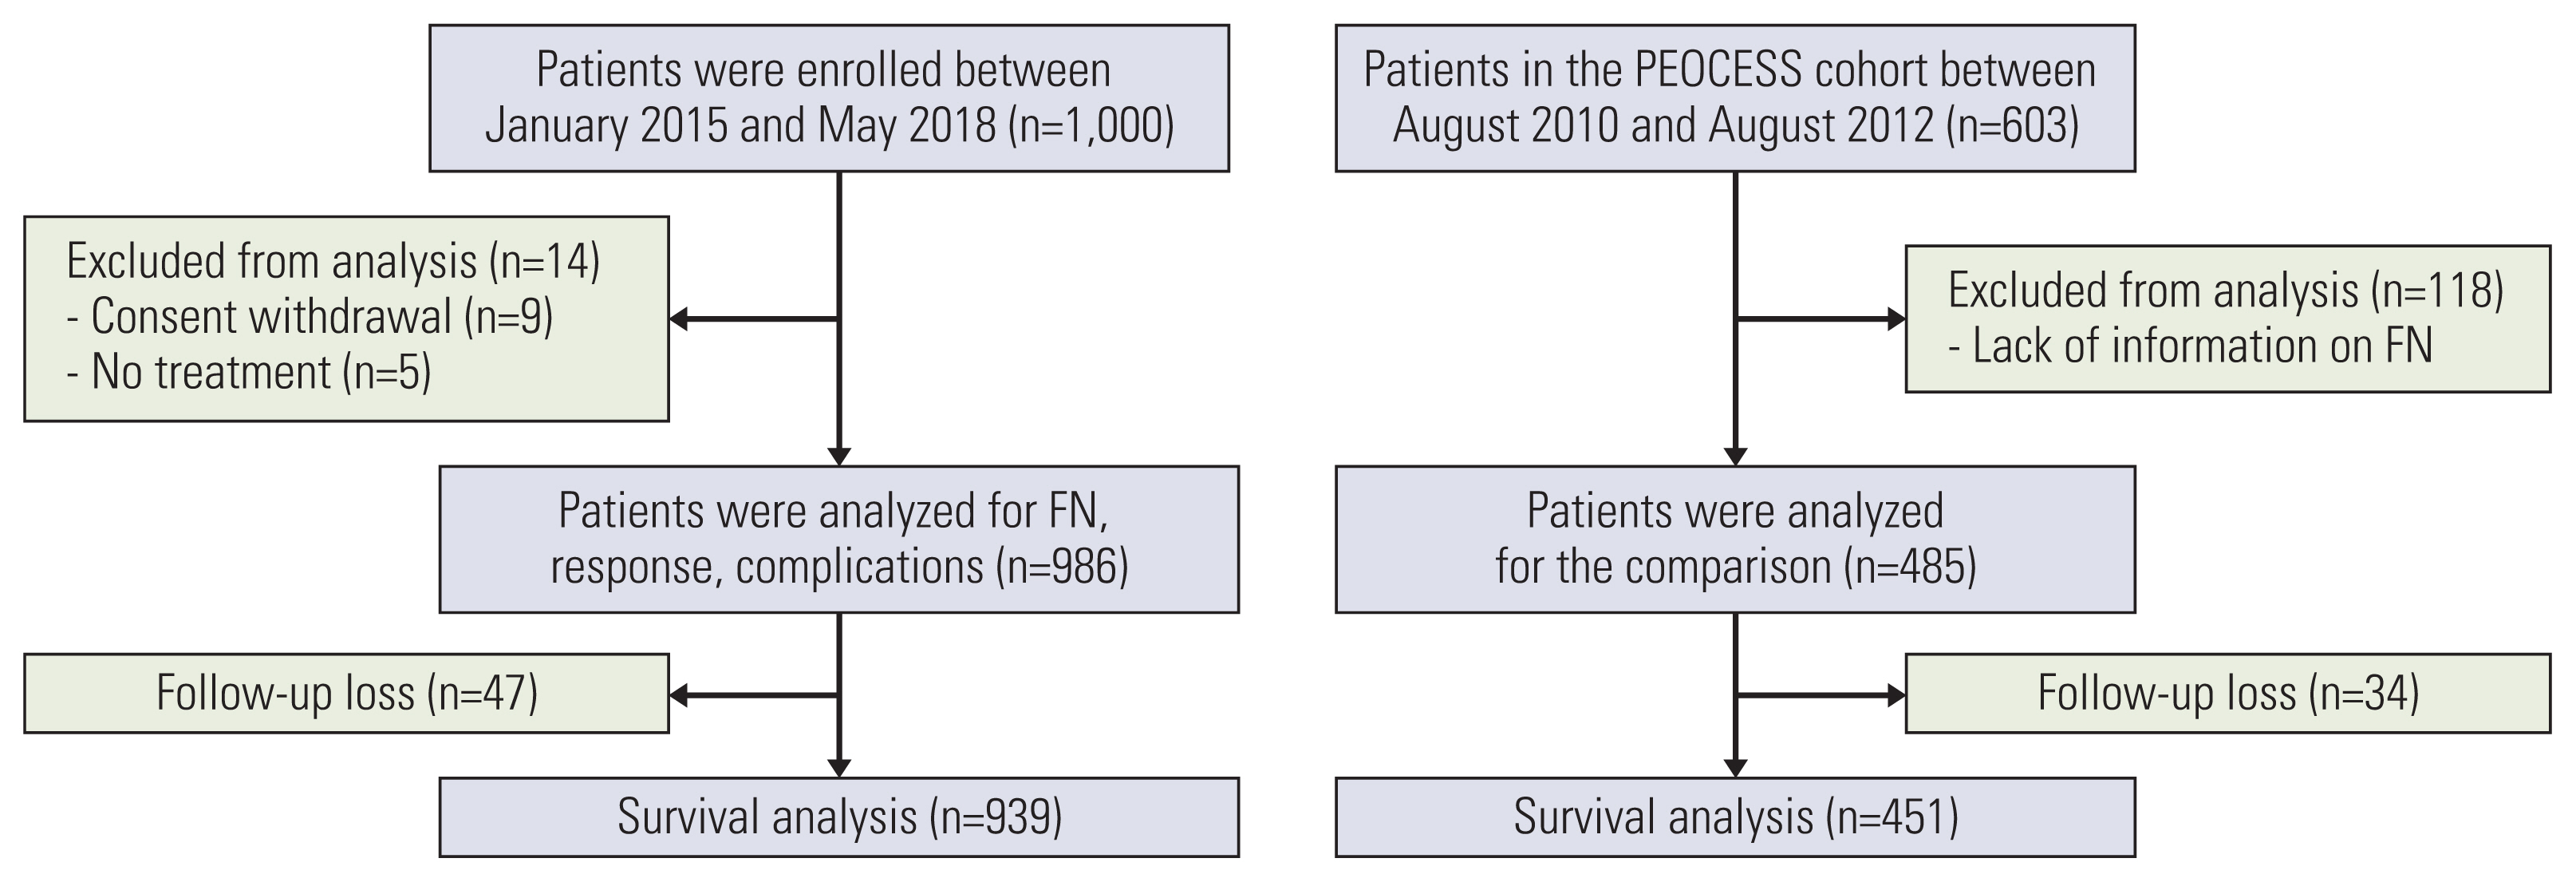
Task: Click the PEOCESS cohort (n=603) box
Action: (1735, 98)
